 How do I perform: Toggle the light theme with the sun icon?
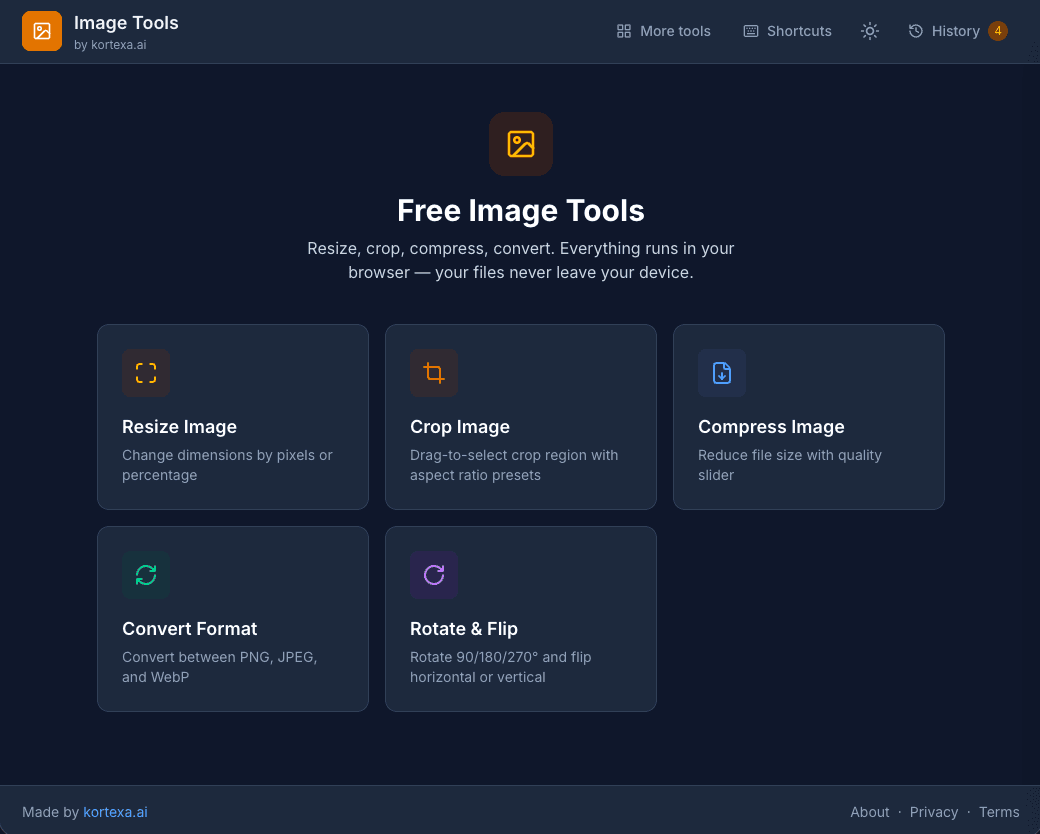pos(869,31)
